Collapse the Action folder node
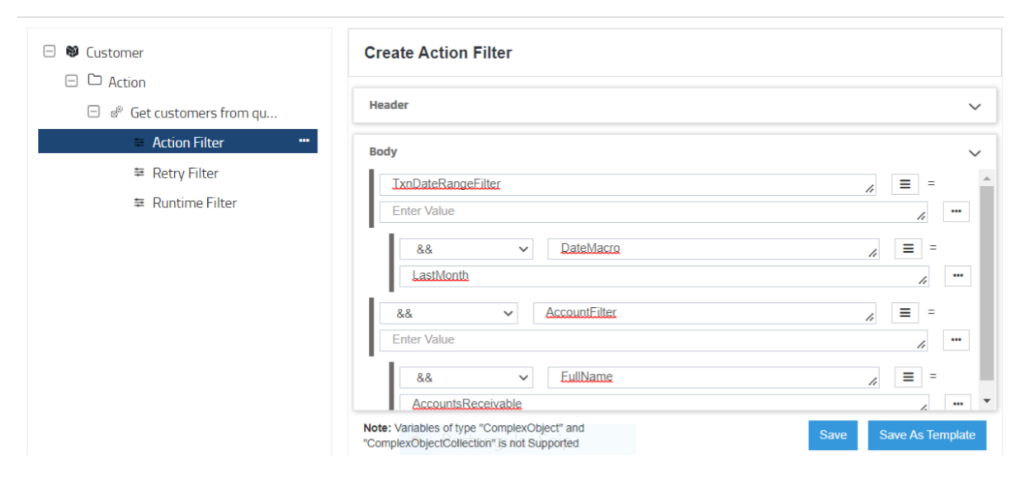The image size is (1032, 491). coord(71,82)
